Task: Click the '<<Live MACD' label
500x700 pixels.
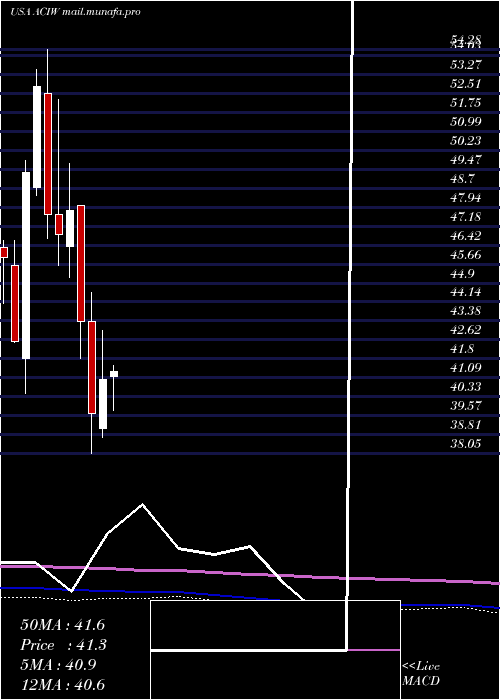Action: coord(421,674)
